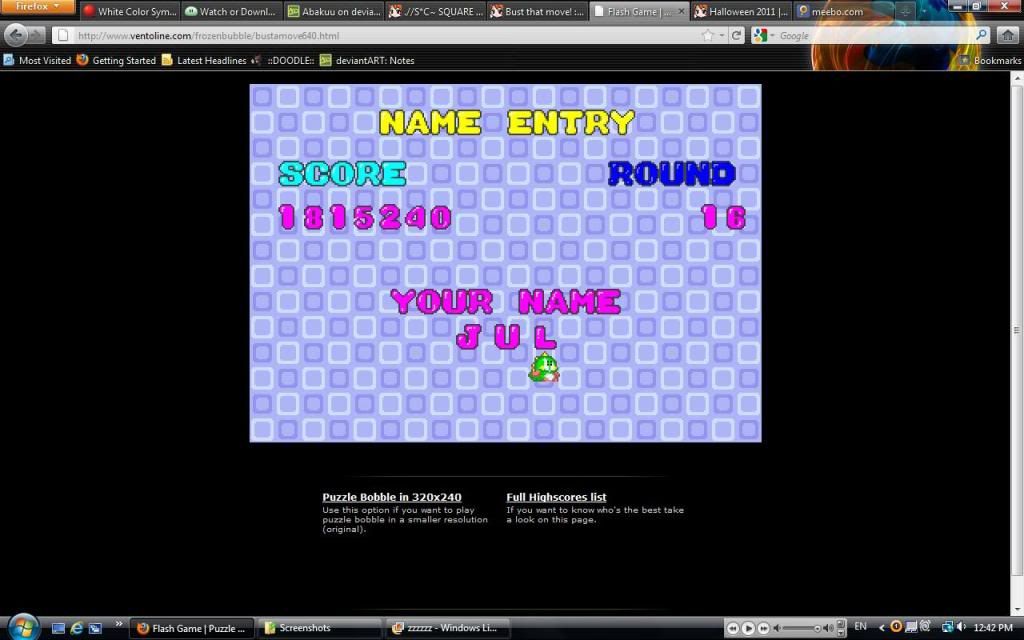
Task: Go to the home page with house icon
Action: pyautogui.click(x=1008, y=35)
